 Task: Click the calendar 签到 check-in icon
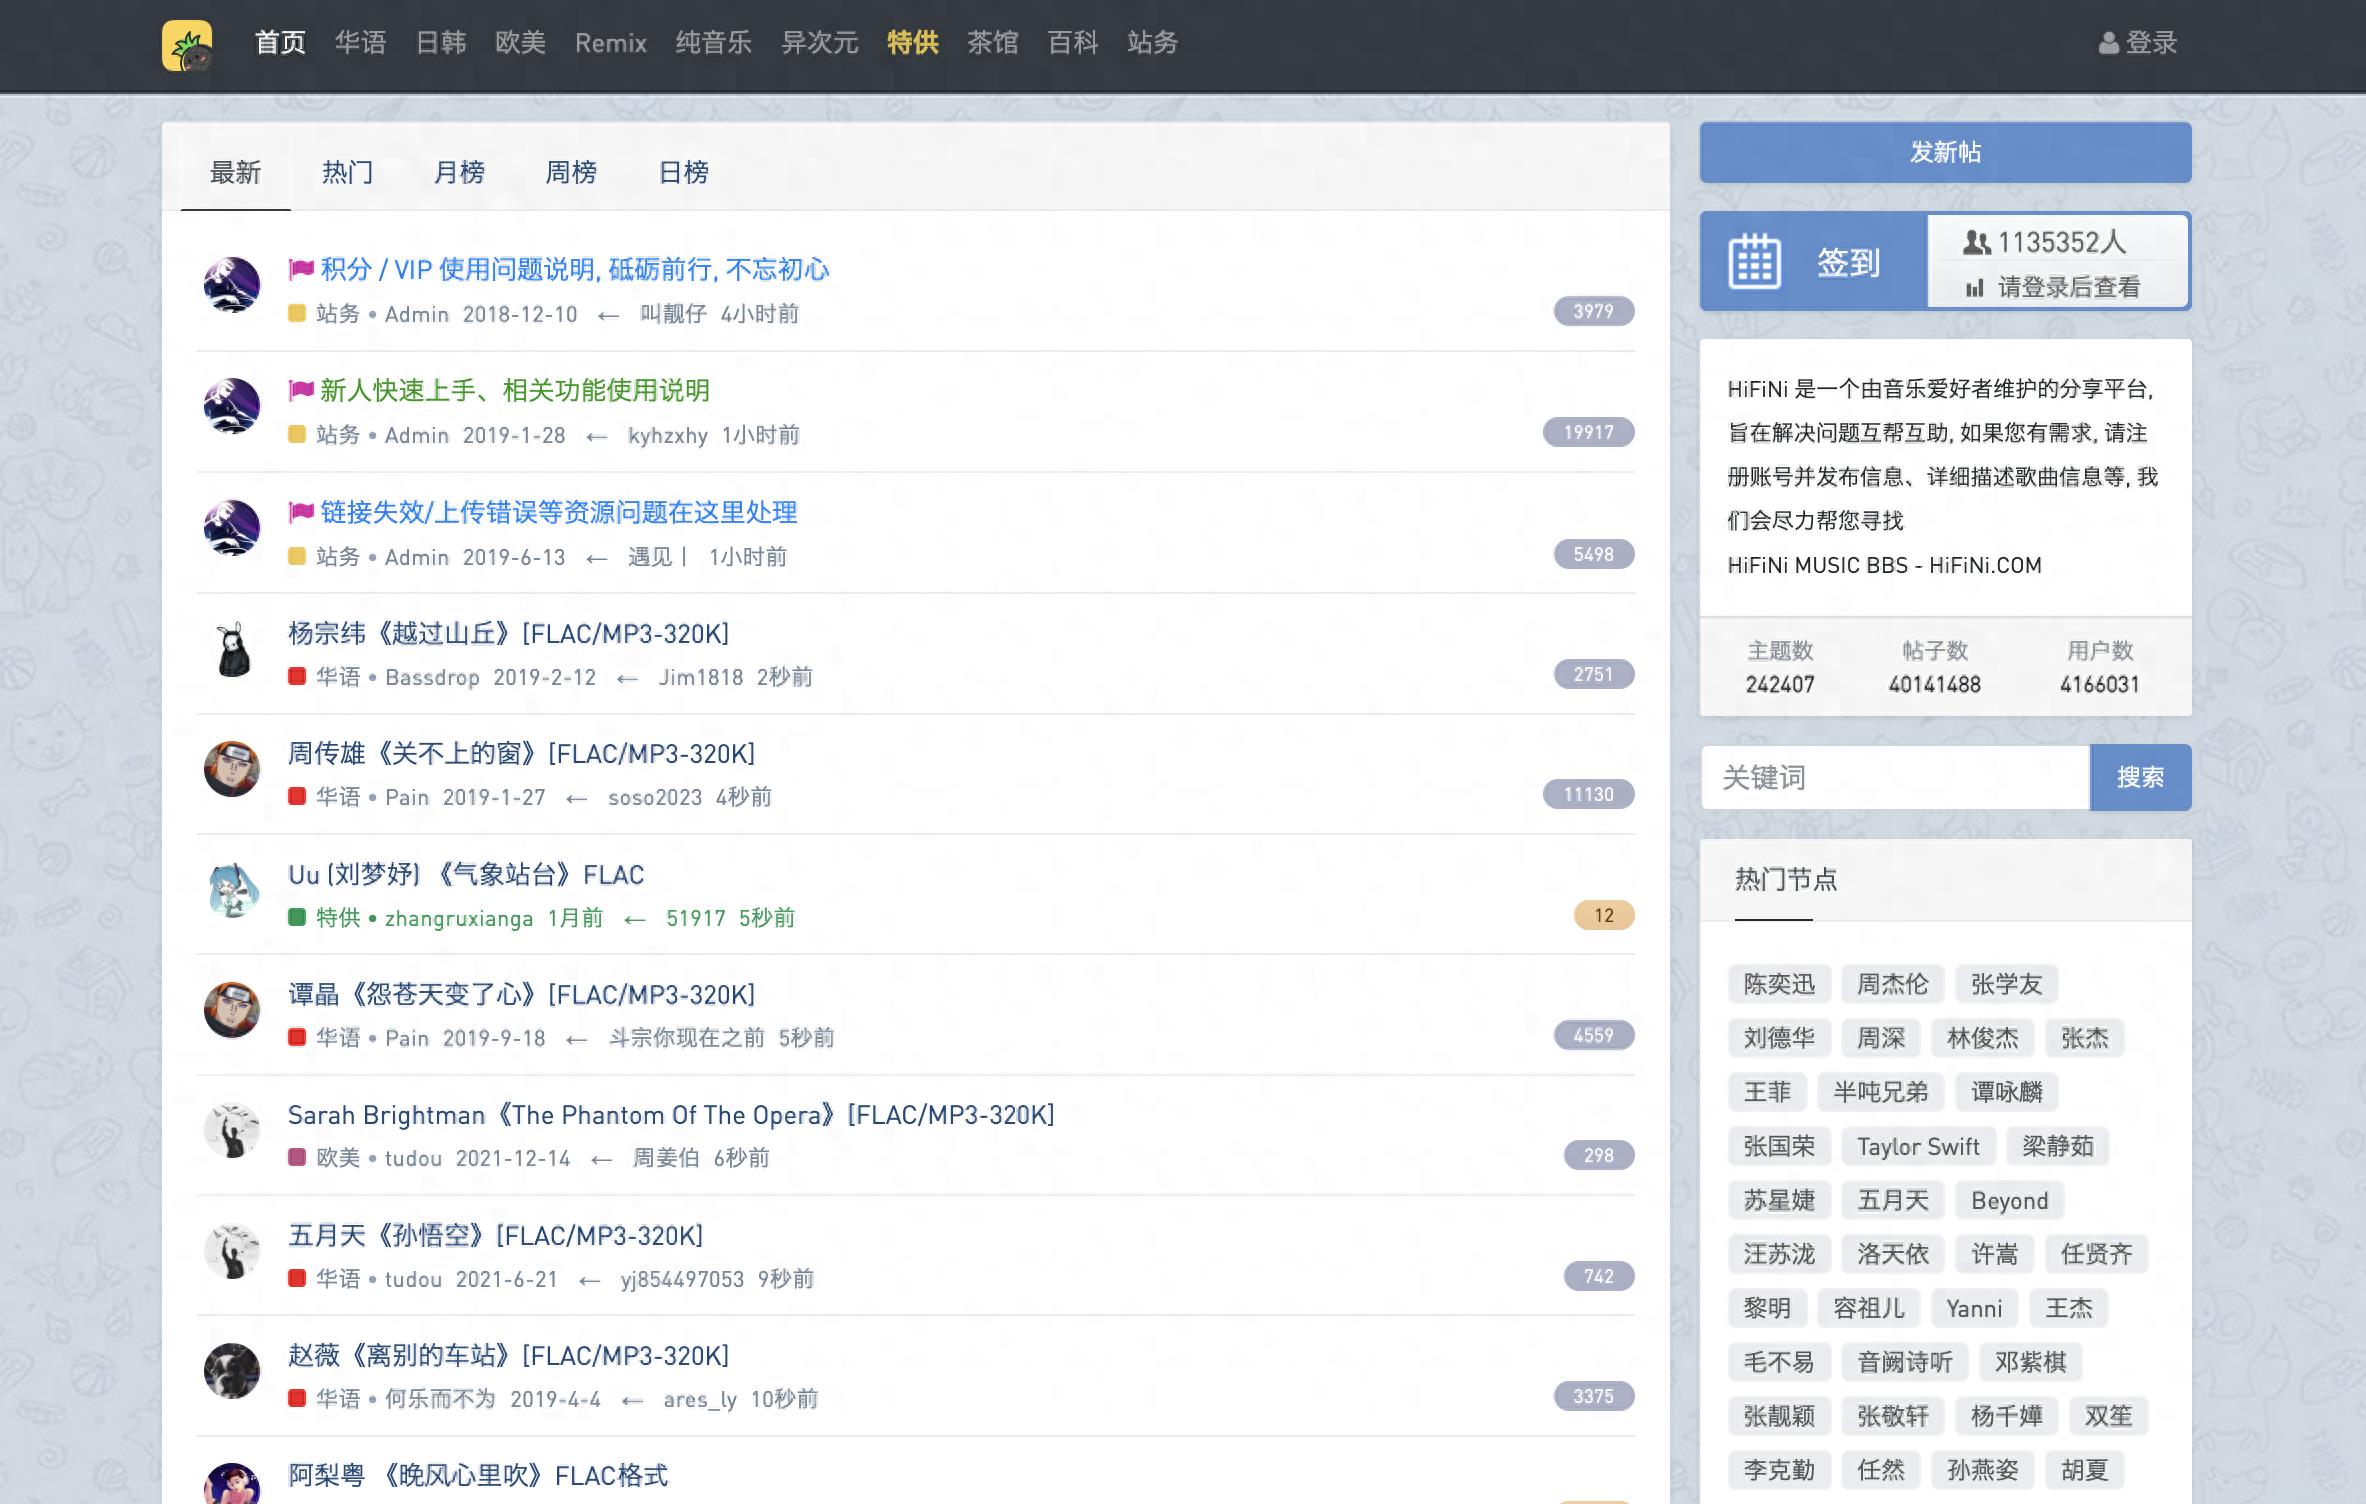[x=1754, y=262]
